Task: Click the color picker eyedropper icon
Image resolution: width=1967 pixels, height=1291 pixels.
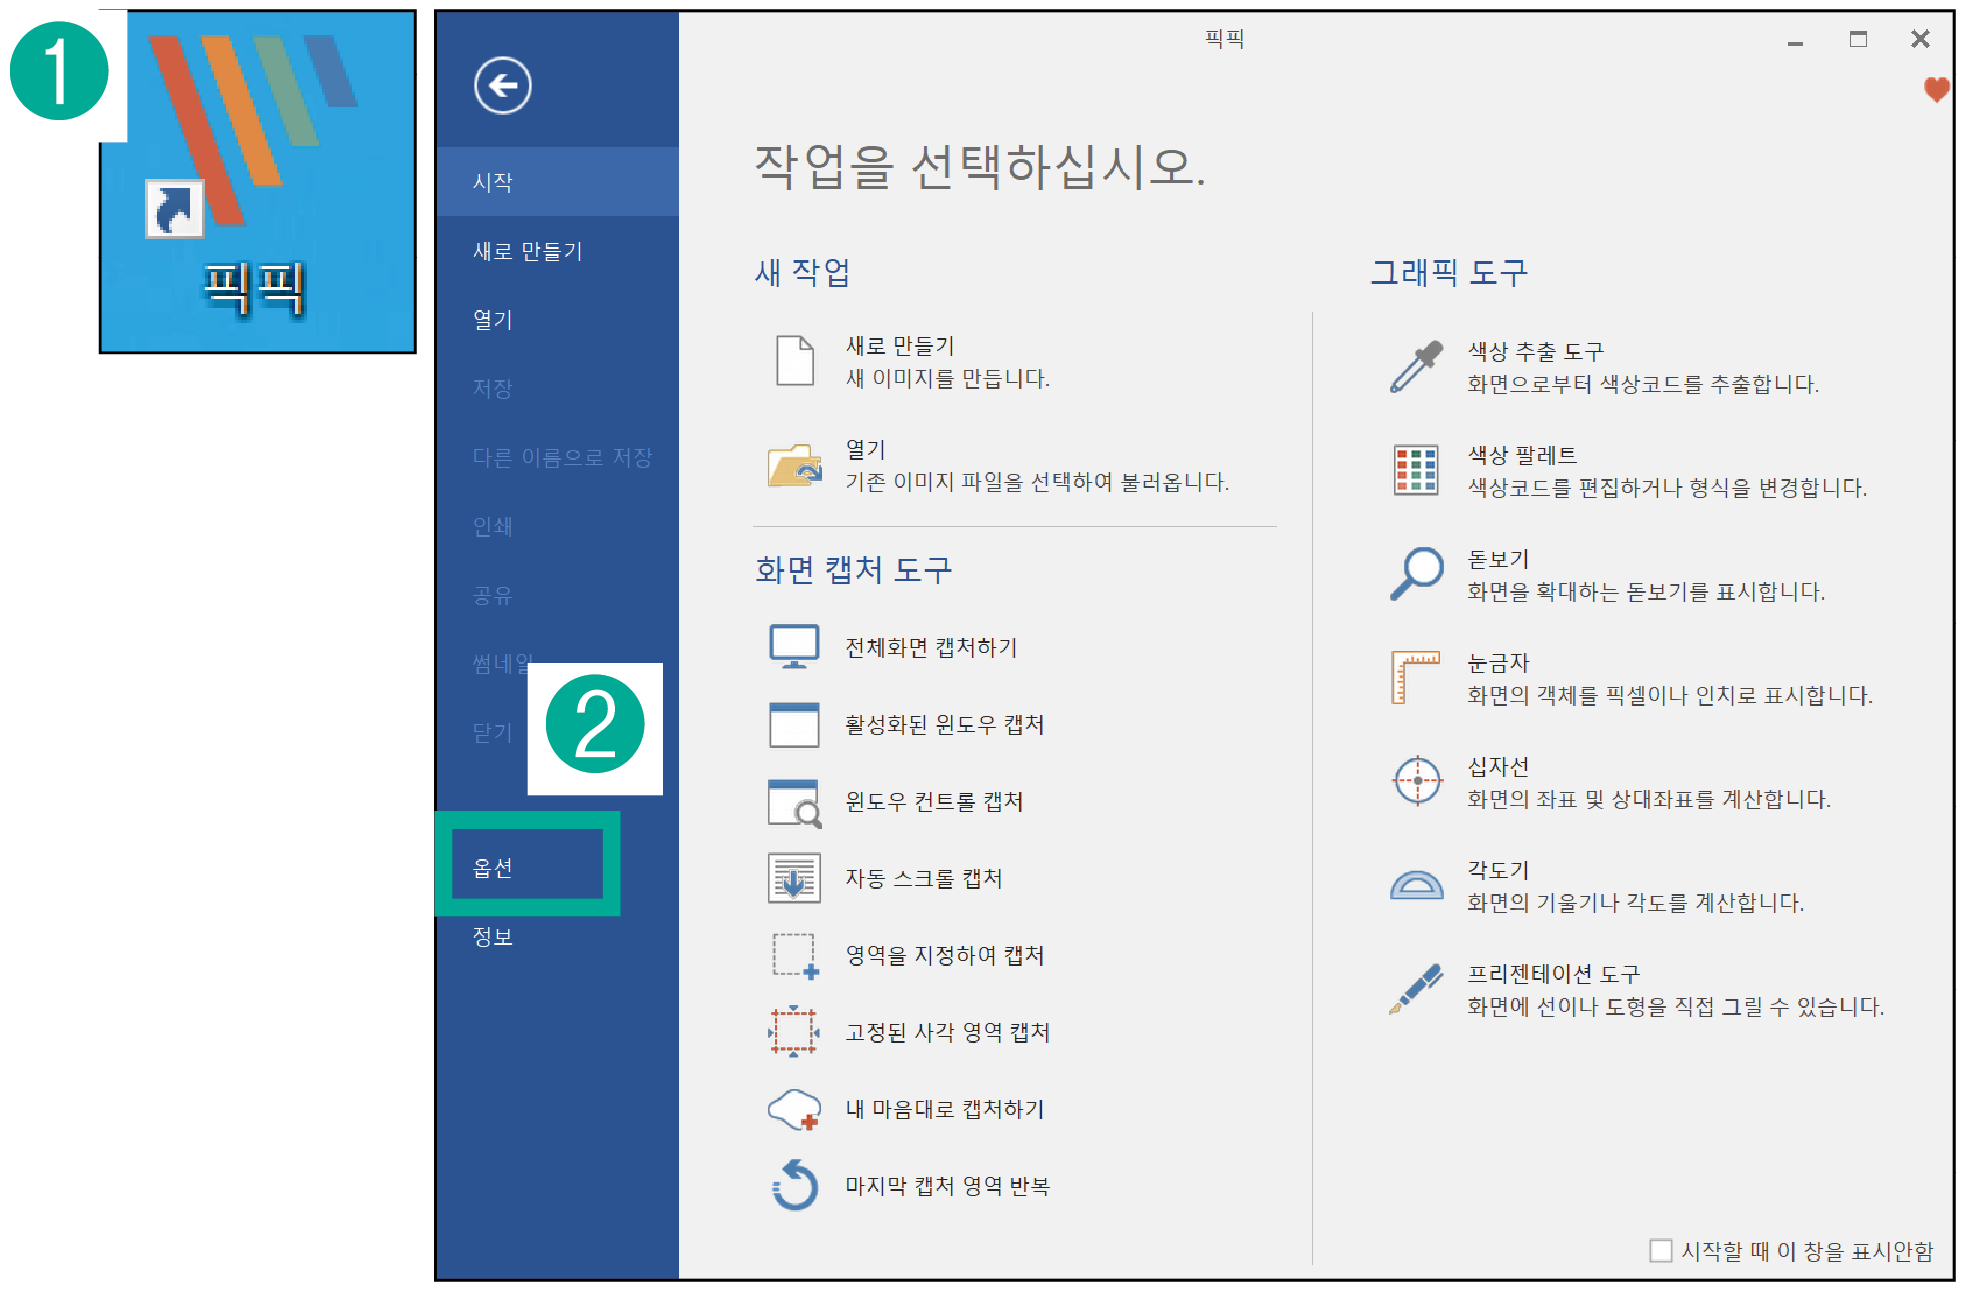Action: point(1417,367)
